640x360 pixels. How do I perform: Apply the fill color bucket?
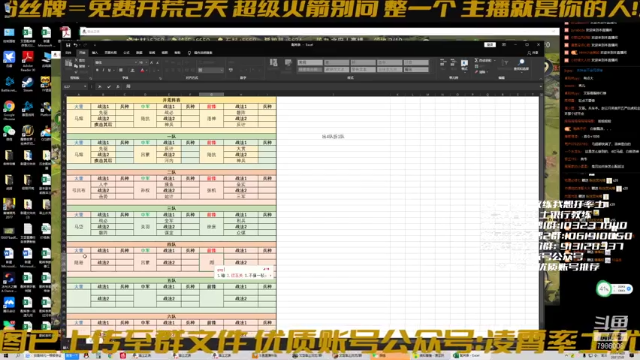[x=132, y=70]
